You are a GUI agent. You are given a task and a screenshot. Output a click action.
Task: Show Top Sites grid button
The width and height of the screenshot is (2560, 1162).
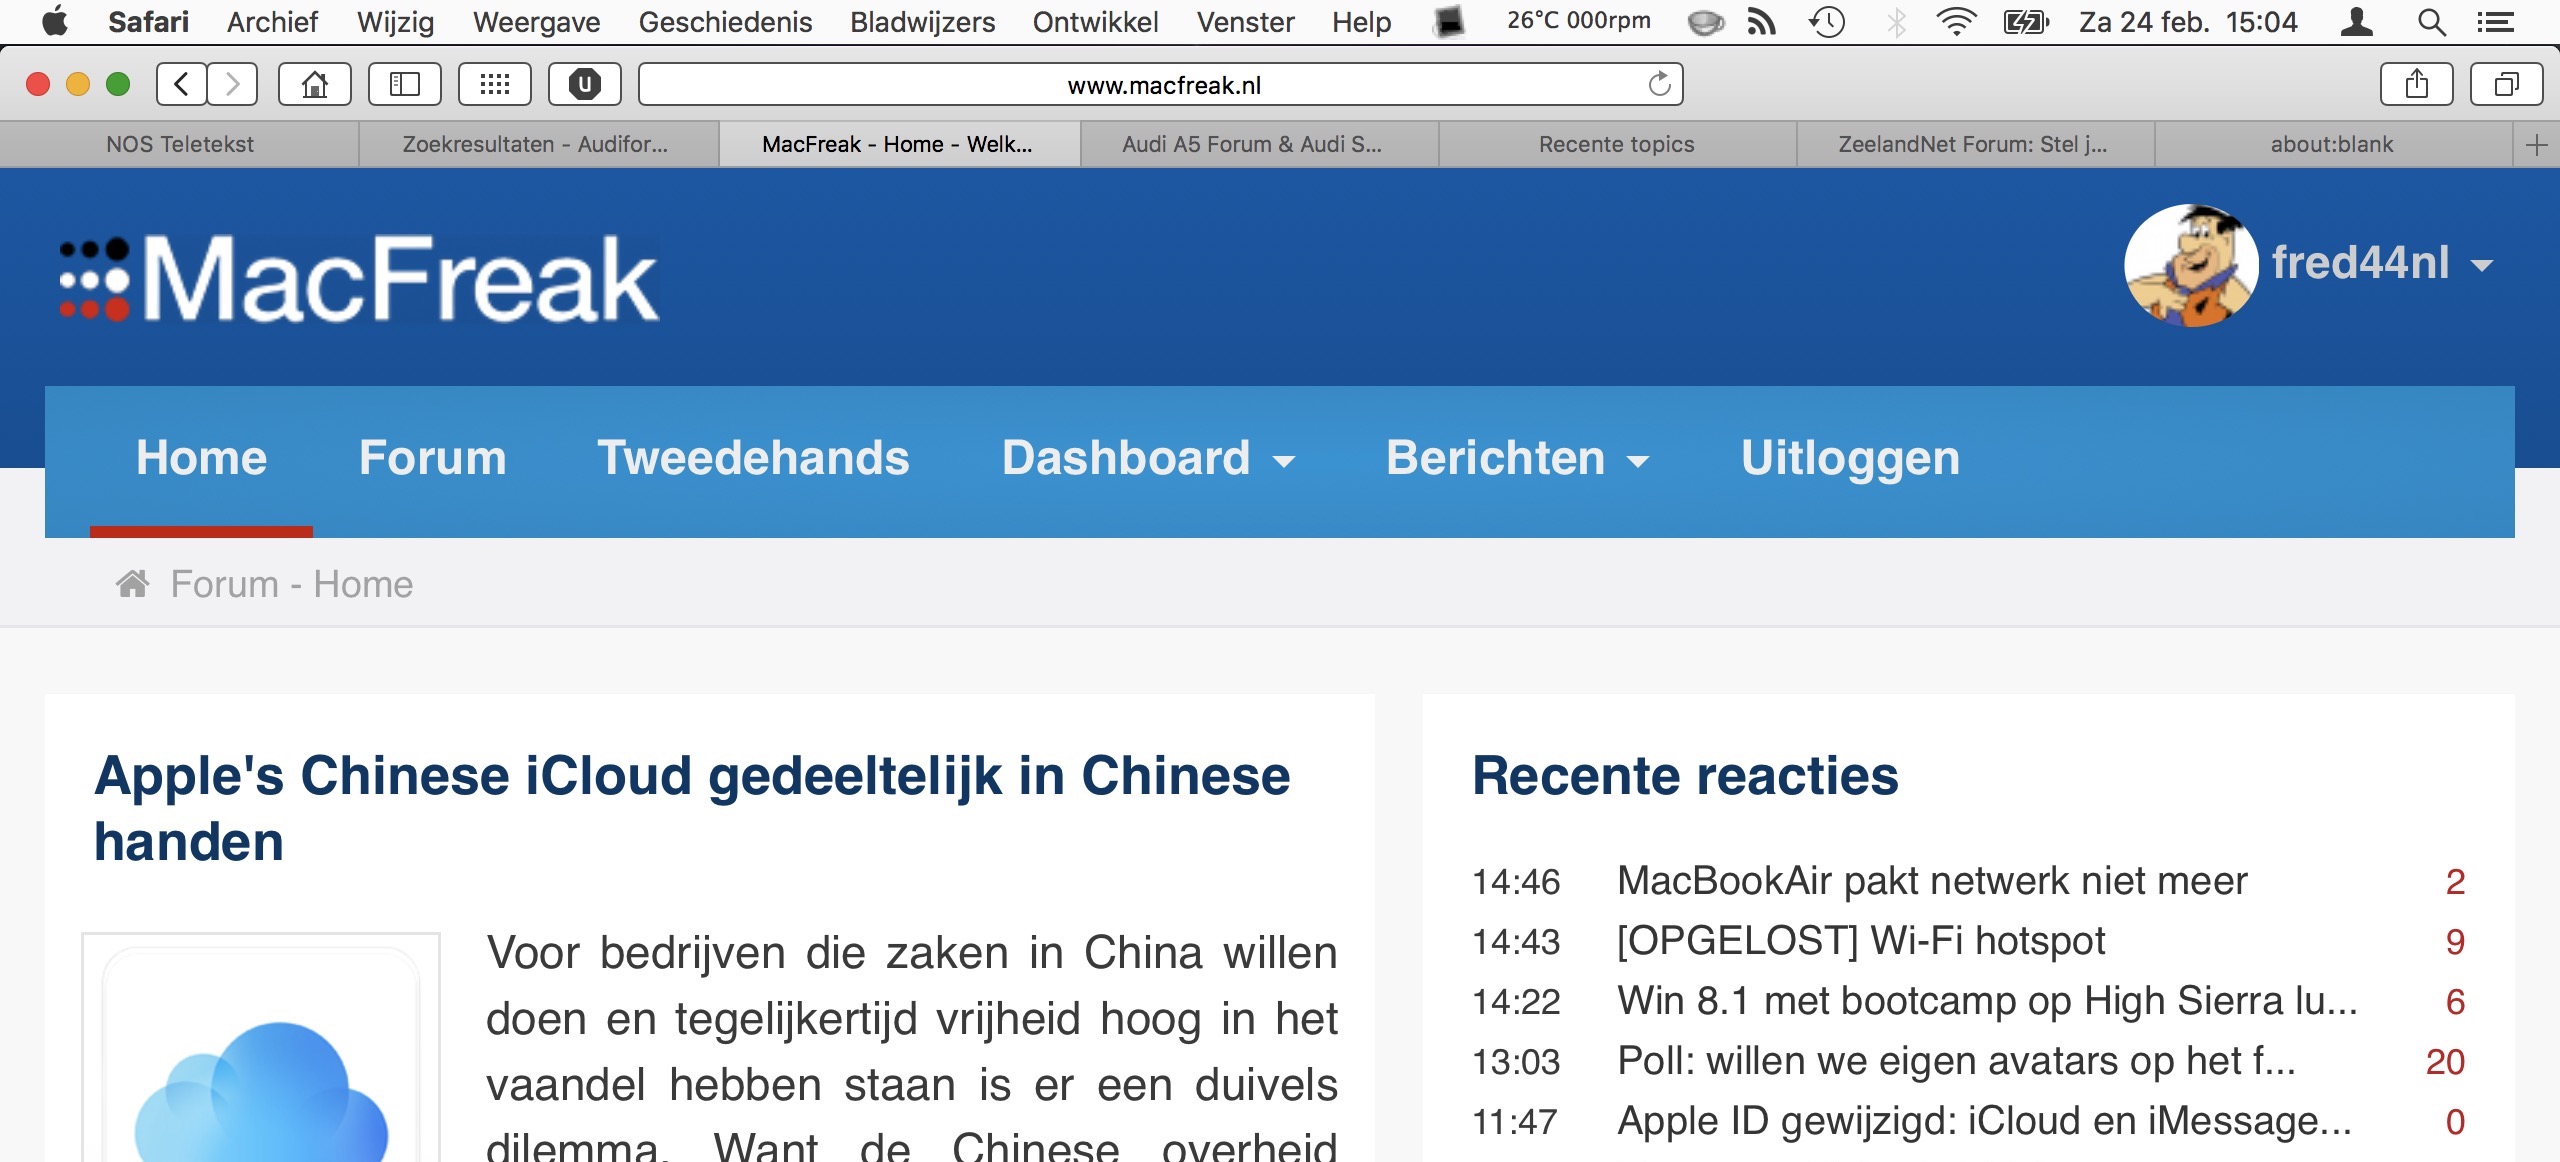point(495,84)
